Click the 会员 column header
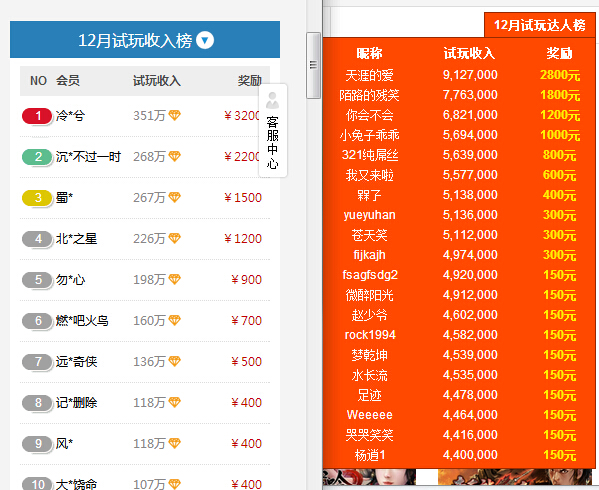This screenshot has height=490, width=599. point(68,81)
